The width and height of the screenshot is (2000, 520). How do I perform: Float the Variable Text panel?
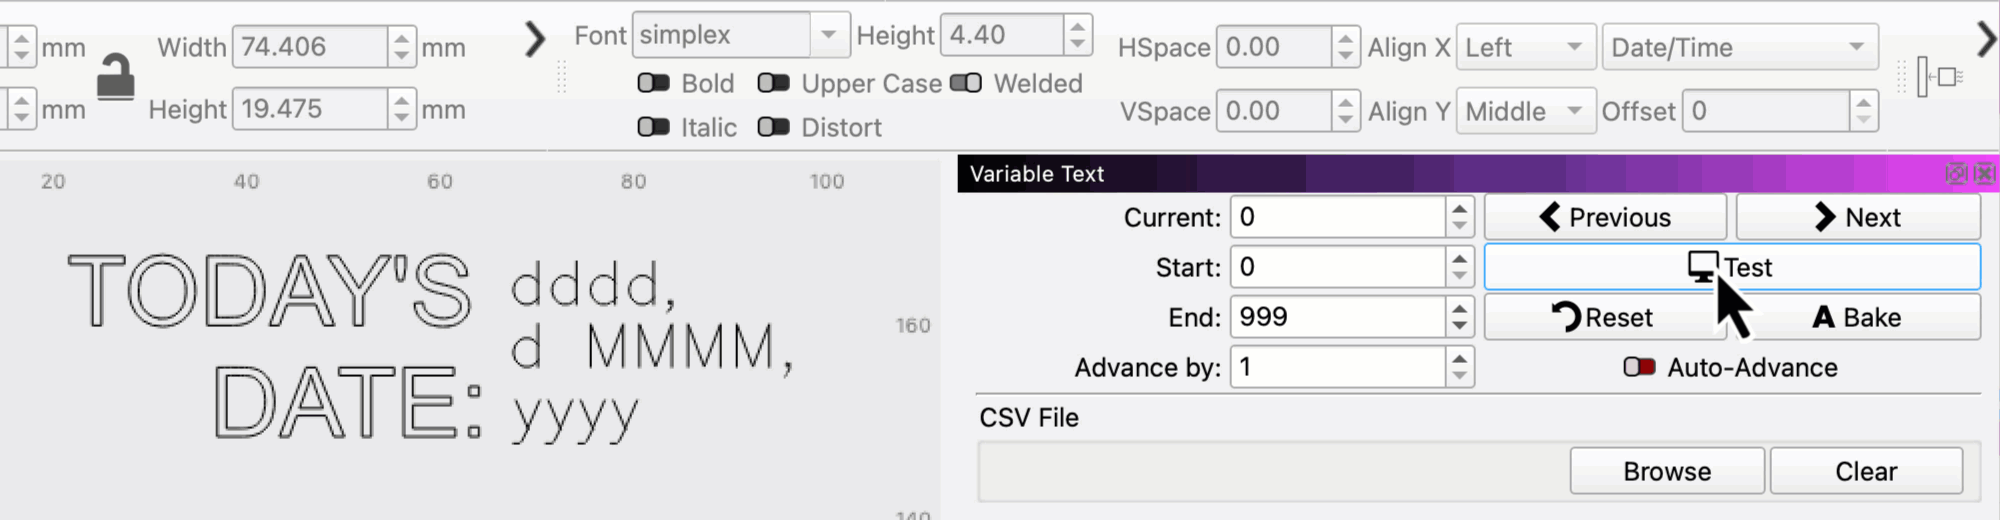(1956, 174)
